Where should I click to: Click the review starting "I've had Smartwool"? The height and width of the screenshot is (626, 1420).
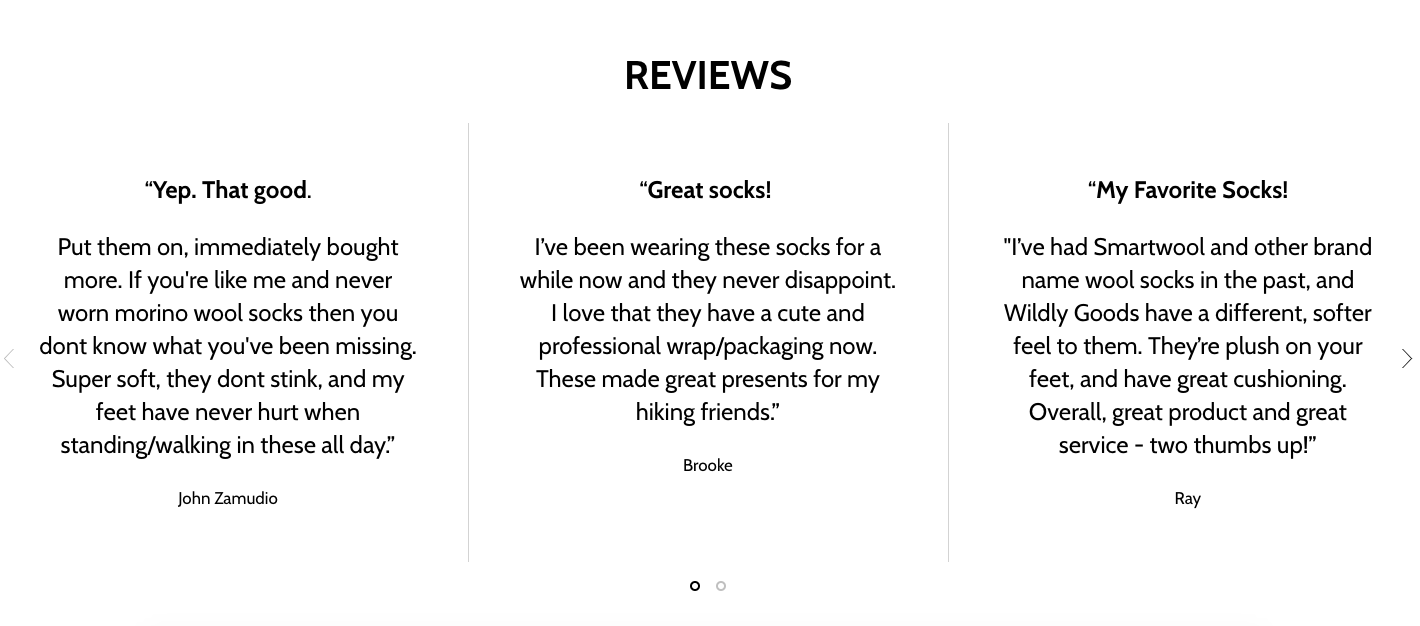point(1188,346)
